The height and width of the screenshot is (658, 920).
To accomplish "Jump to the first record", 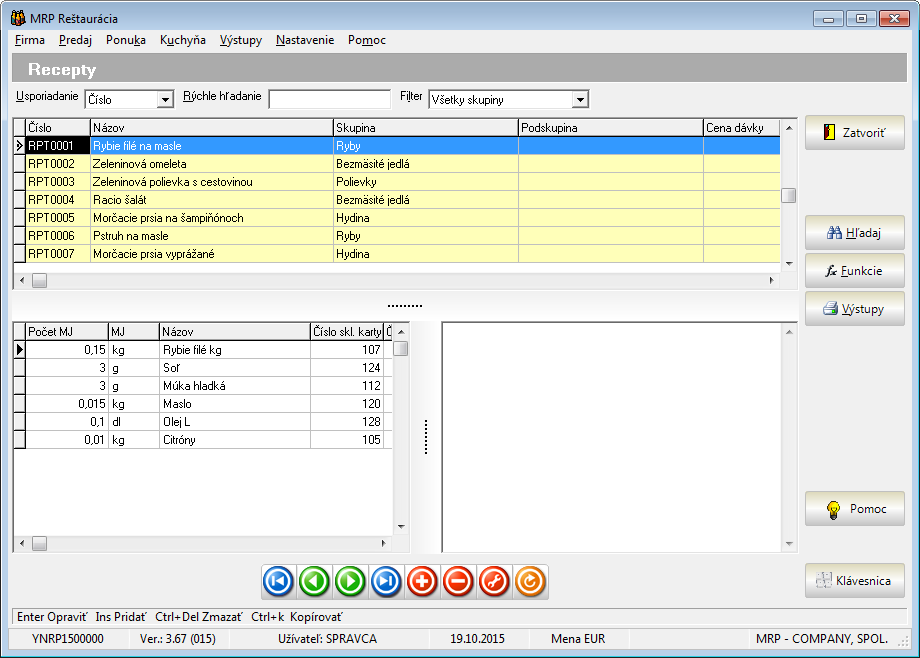I will click(x=278, y=581).
